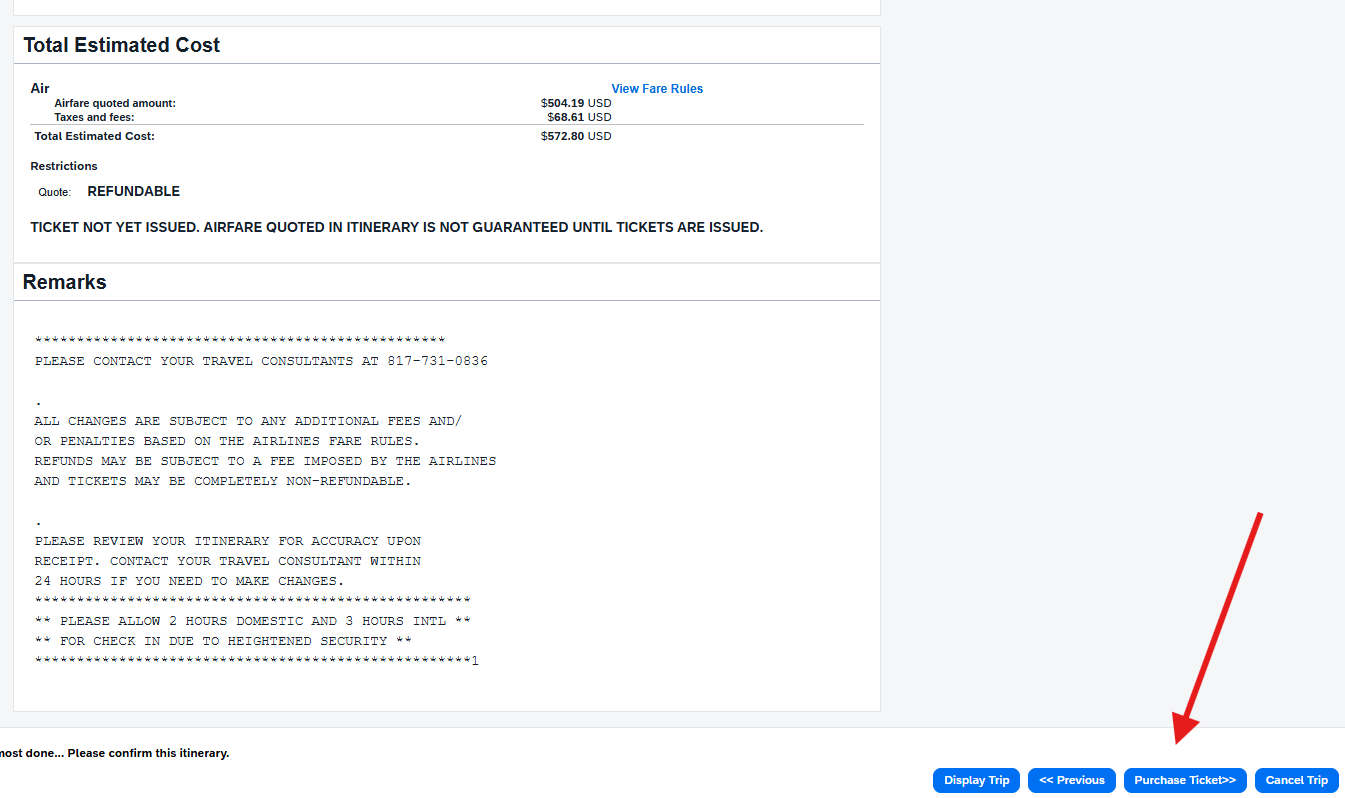Click the REFUNDABLE quote text
Viewport: 1345px width, 798px height.
point(134,191)
